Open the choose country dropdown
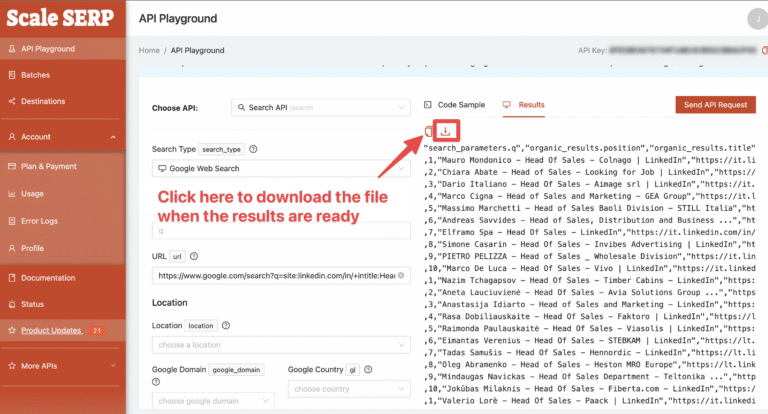Viewport: 768px width, 414px height. [348, 389]
